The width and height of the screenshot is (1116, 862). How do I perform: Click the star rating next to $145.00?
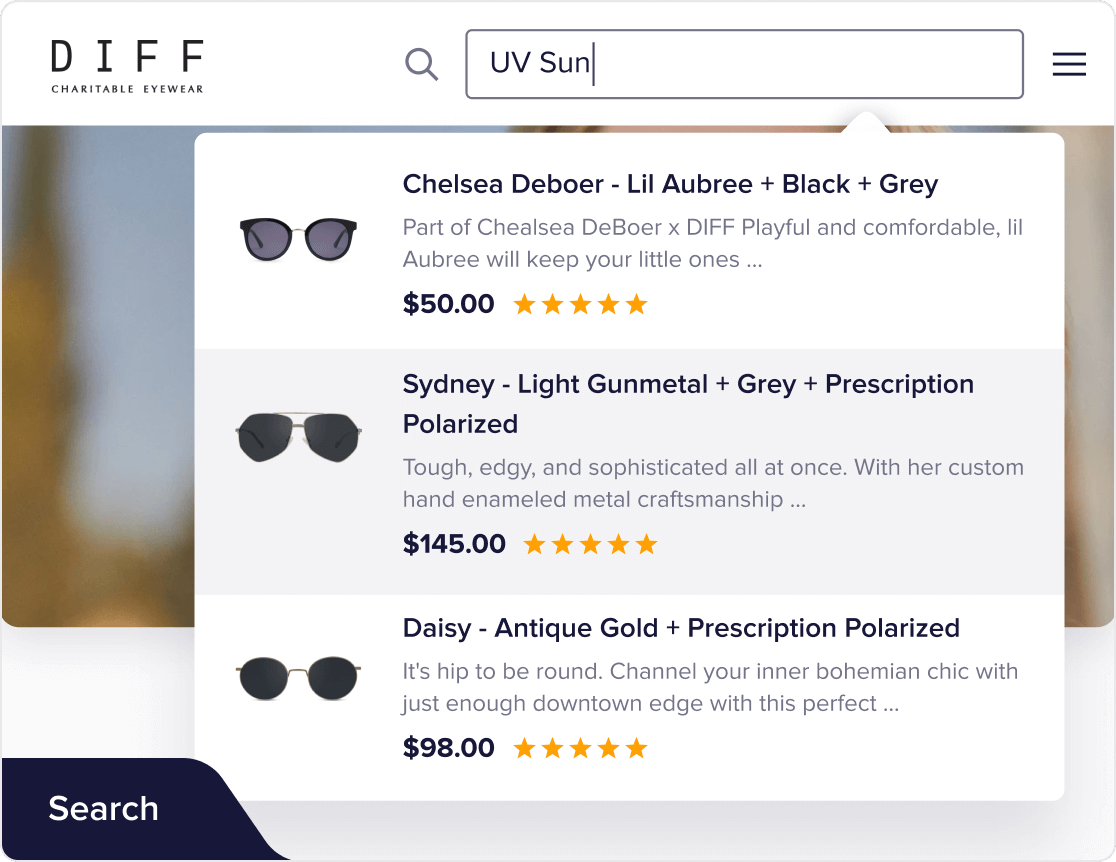pos(590,544)
